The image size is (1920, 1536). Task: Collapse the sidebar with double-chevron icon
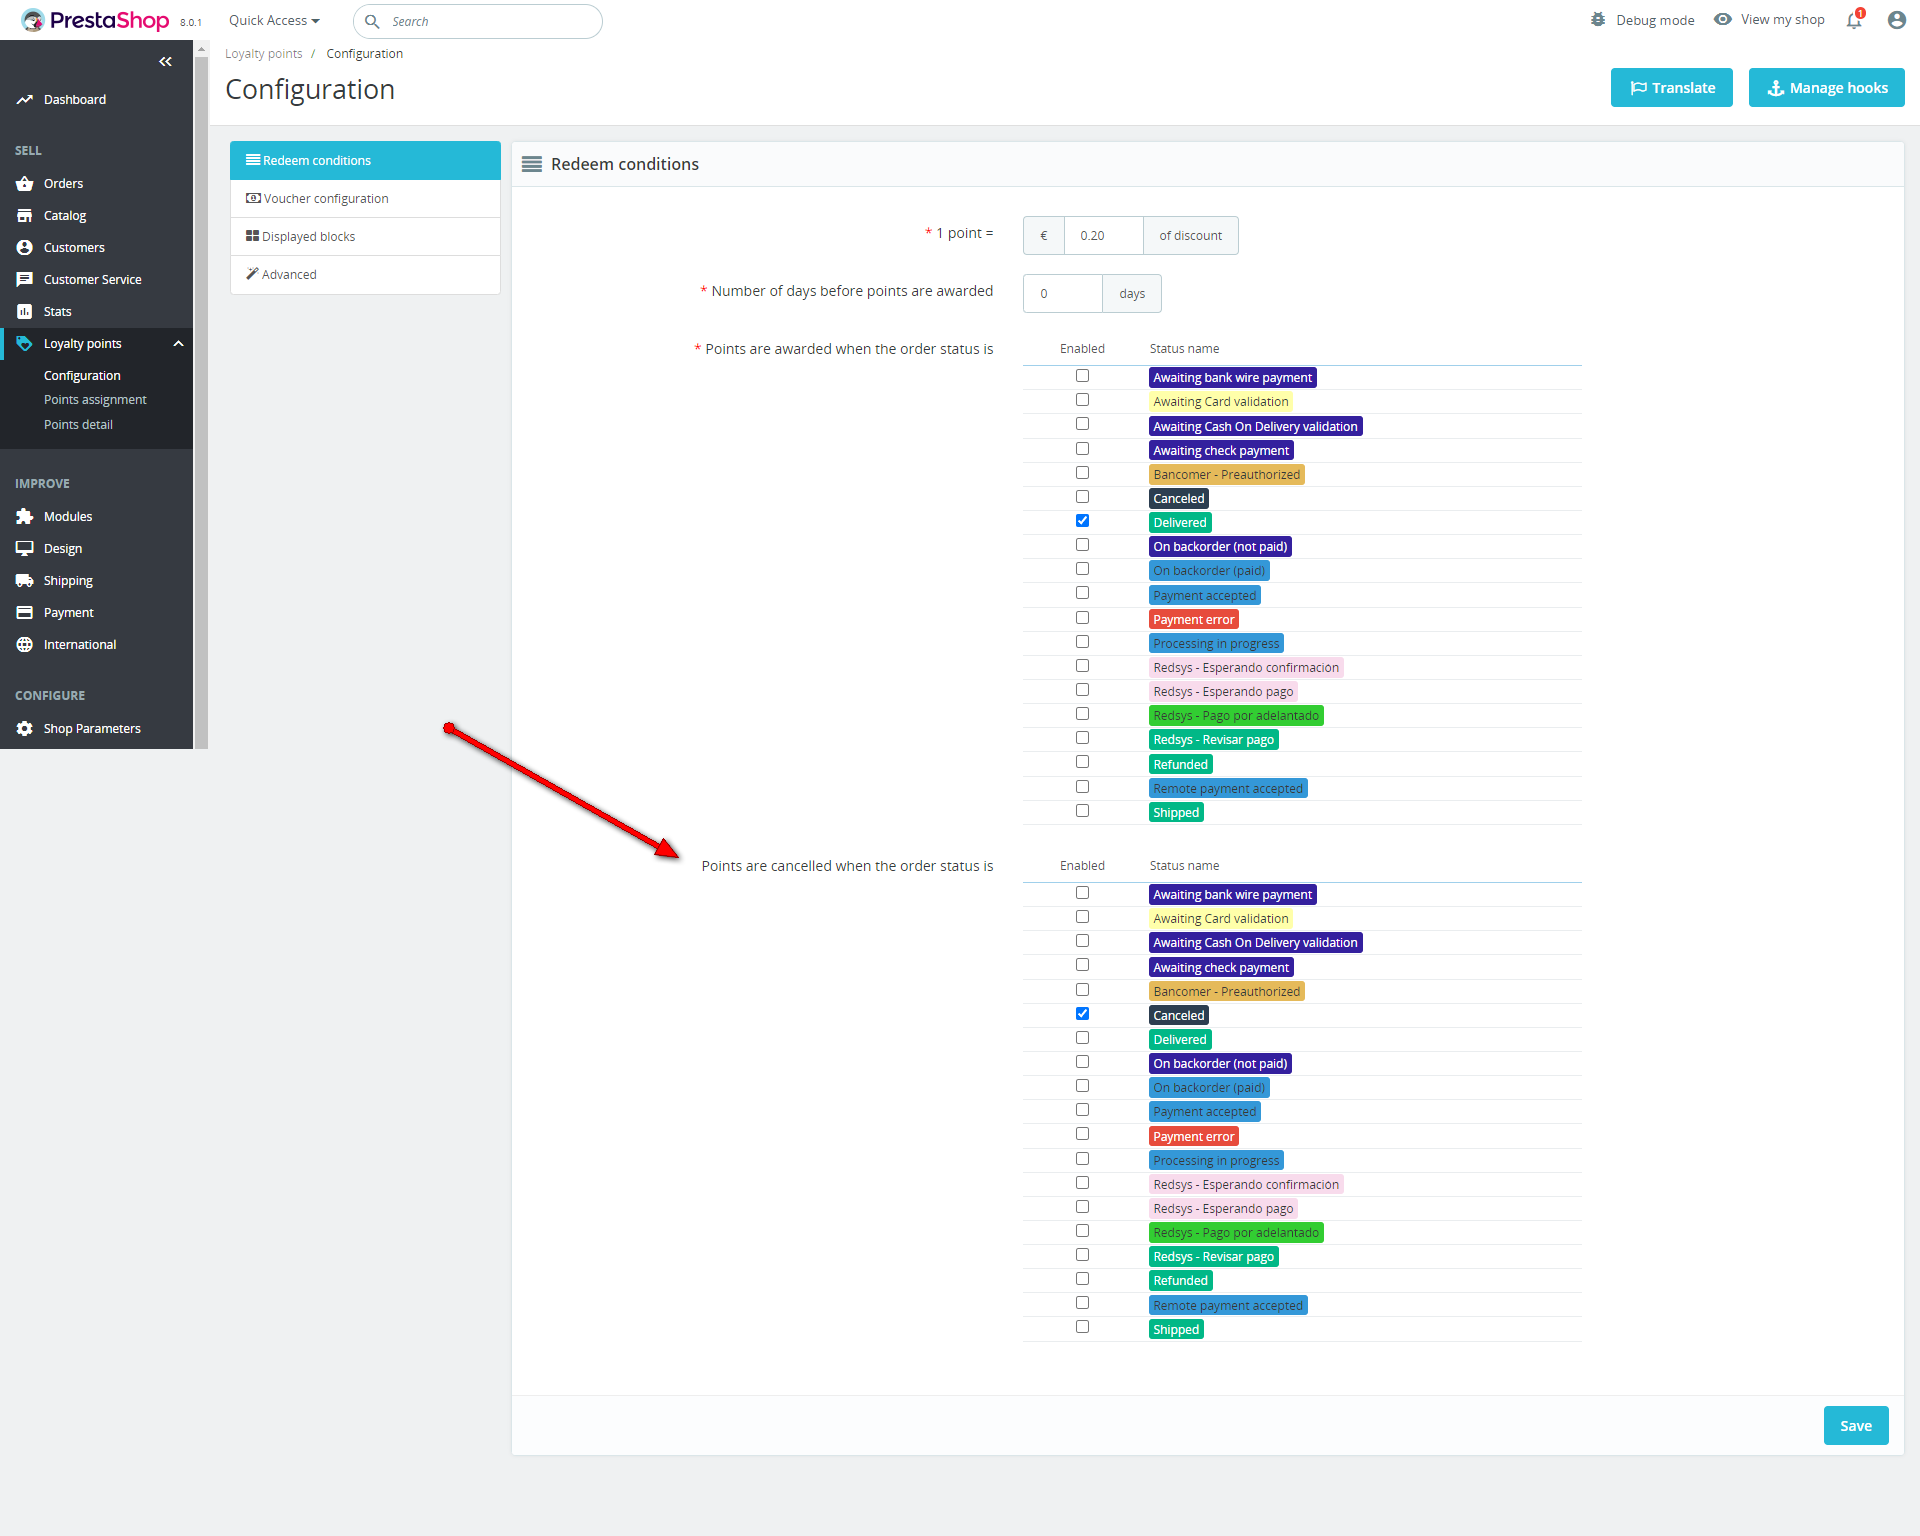click(166, 62)
